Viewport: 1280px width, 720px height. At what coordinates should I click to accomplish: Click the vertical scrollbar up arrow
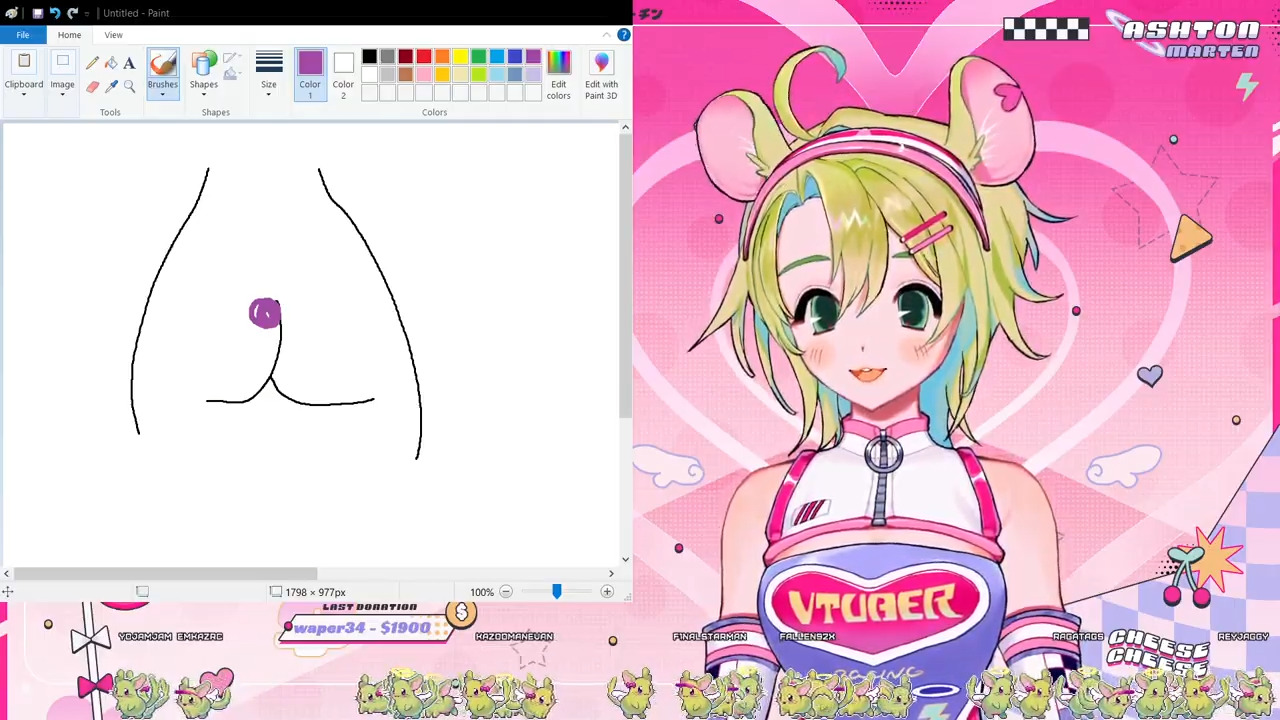tap(626, 127)
